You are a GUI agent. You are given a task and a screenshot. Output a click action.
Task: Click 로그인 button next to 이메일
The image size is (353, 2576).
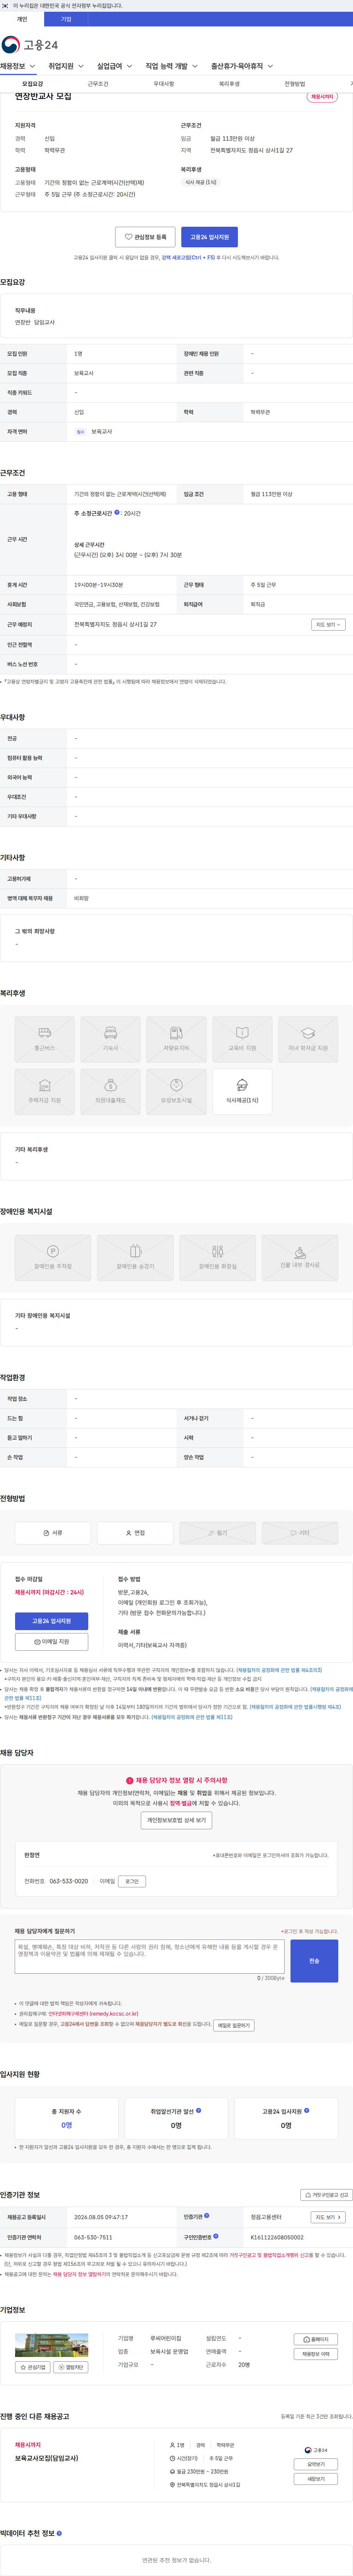tap(132, 1881)
